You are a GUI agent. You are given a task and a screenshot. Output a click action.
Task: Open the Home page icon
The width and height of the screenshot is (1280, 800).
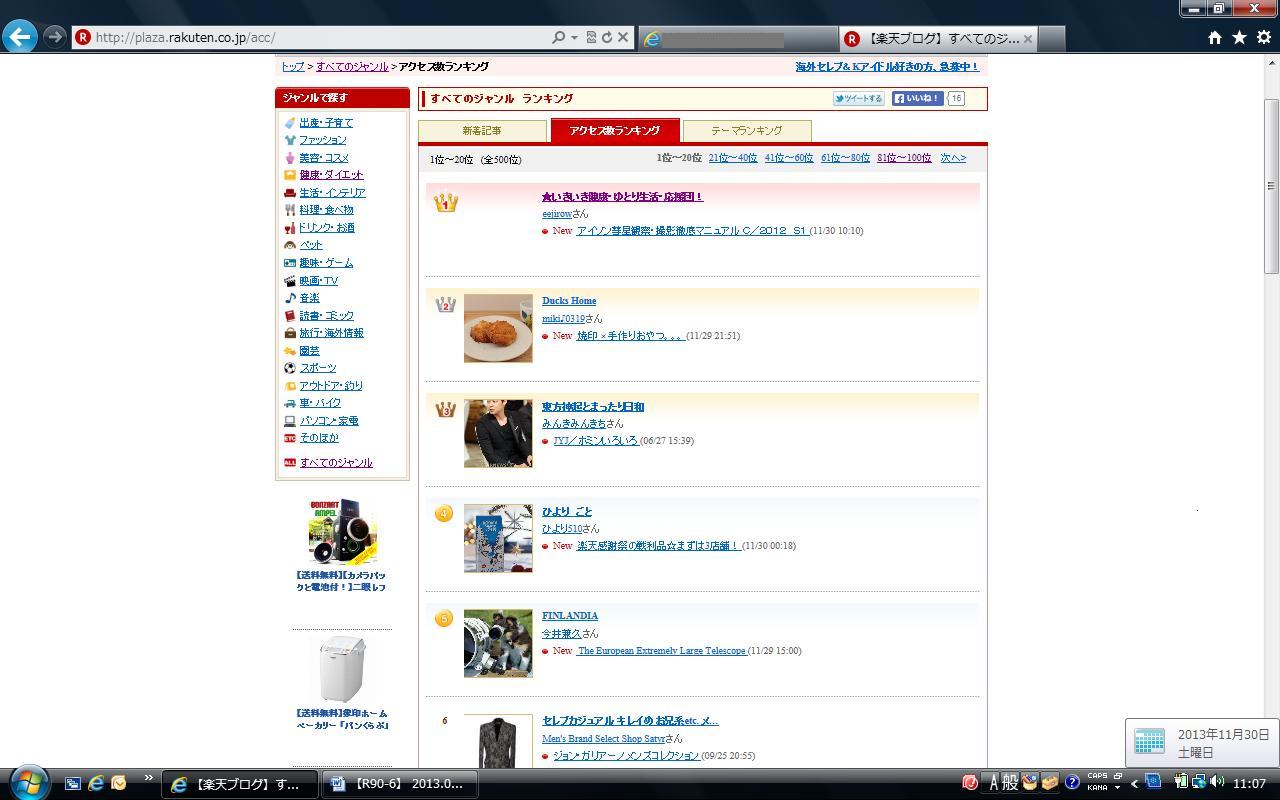tap(1214, 37)
